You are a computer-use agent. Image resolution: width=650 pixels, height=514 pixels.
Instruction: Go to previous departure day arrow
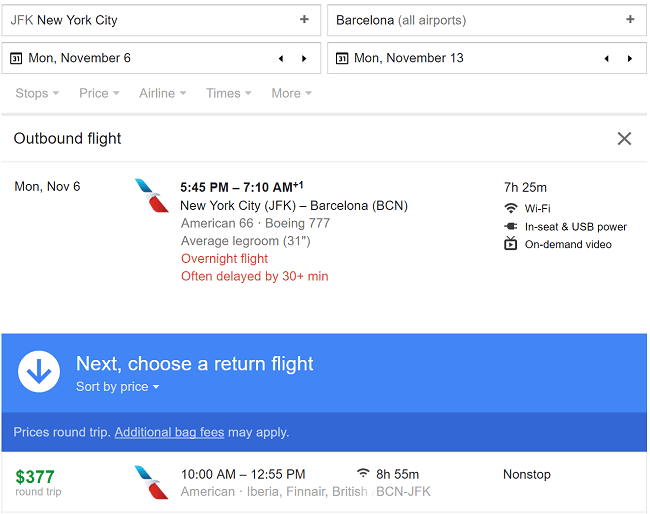tap(281, 58)
